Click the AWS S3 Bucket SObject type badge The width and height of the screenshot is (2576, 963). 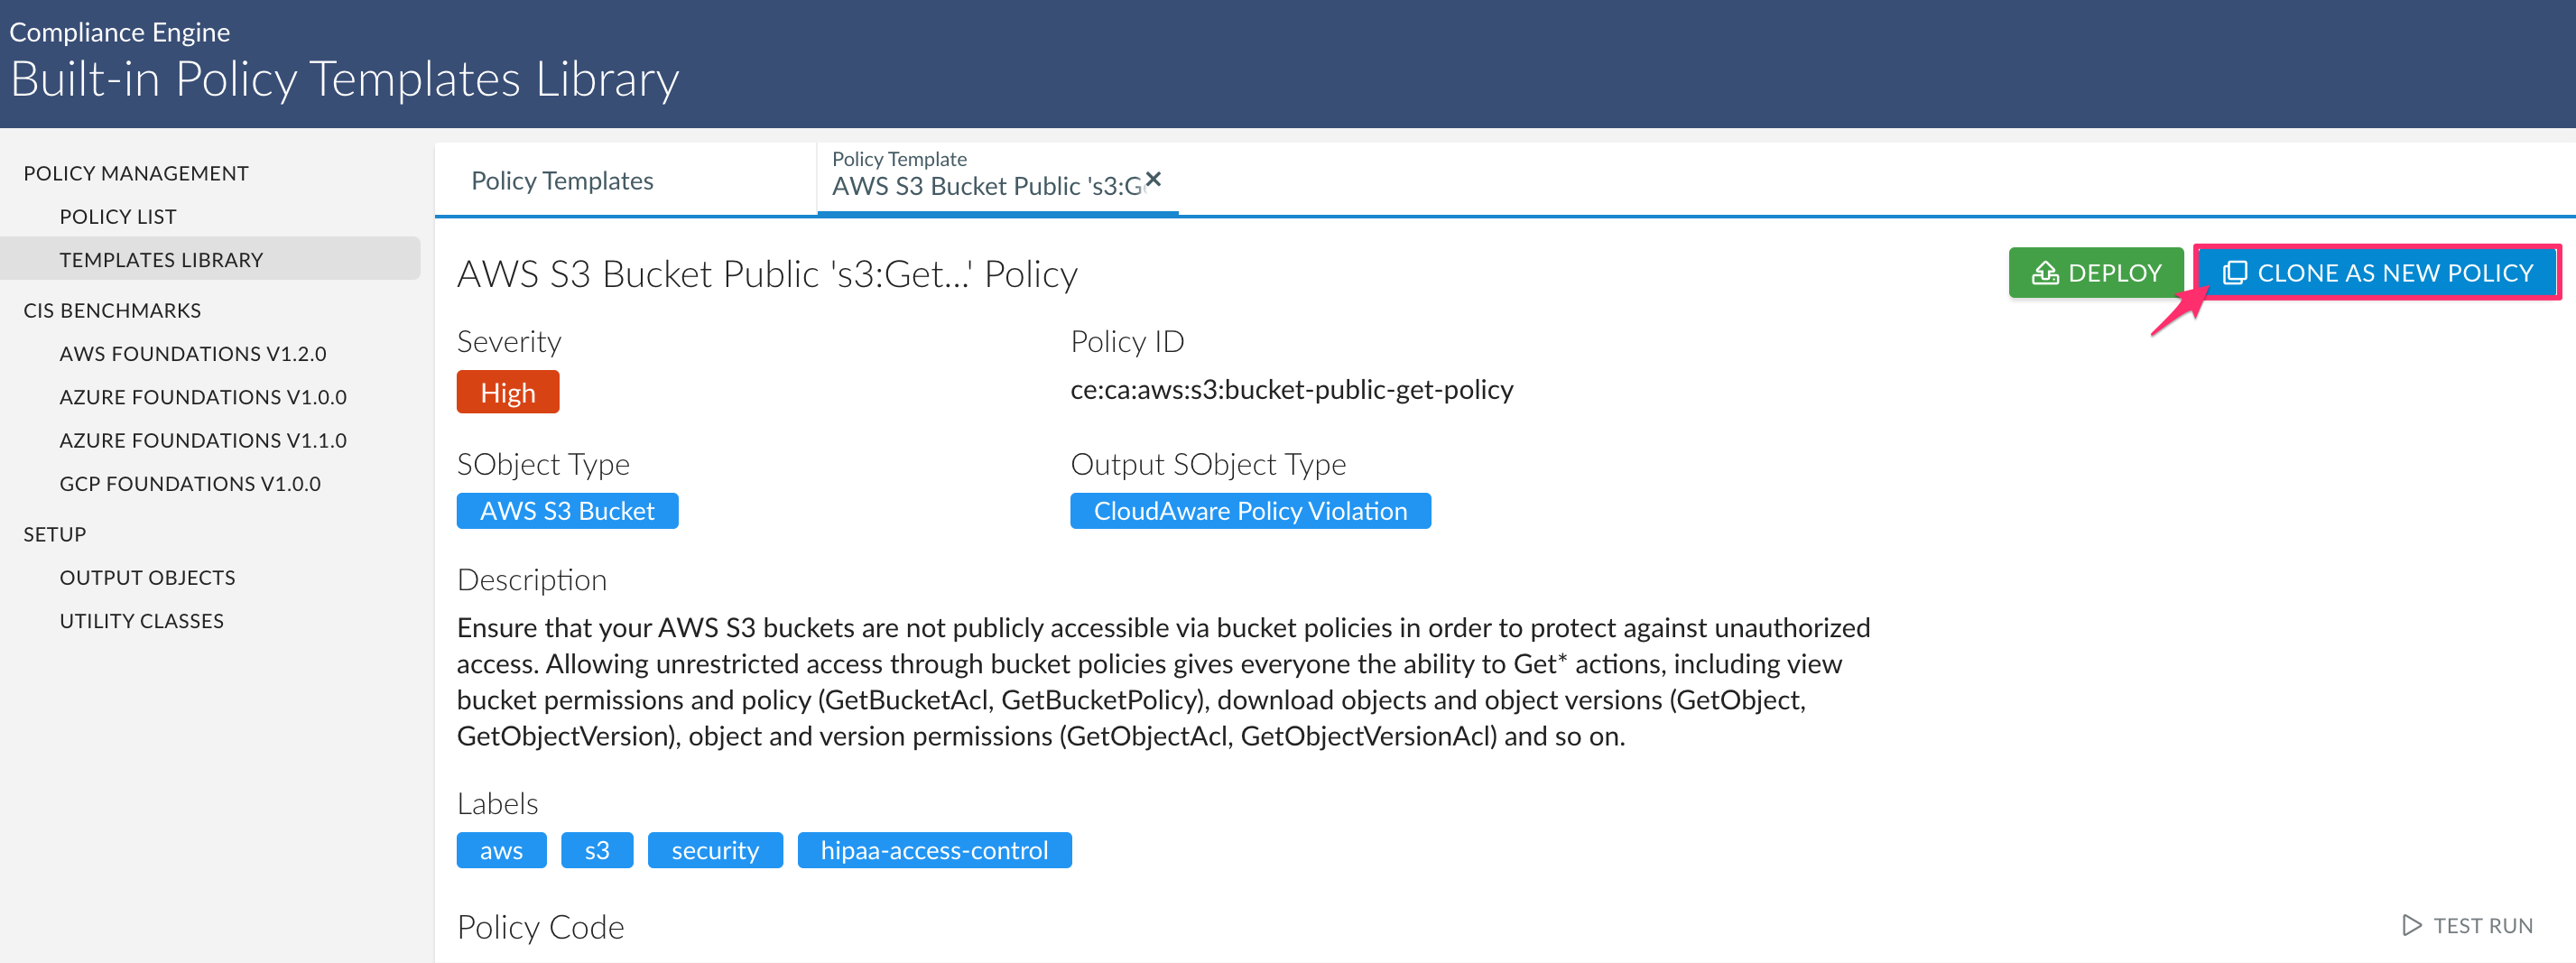pos(567,511)
